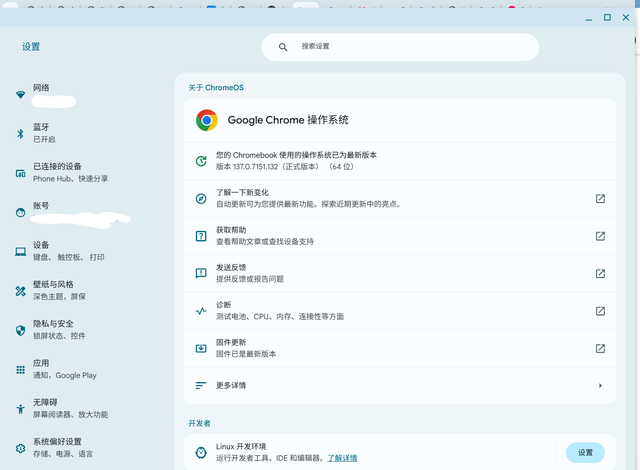Open external link for 了解一下新变化
The width and height of the screenshot is (640, 470).
600,198
